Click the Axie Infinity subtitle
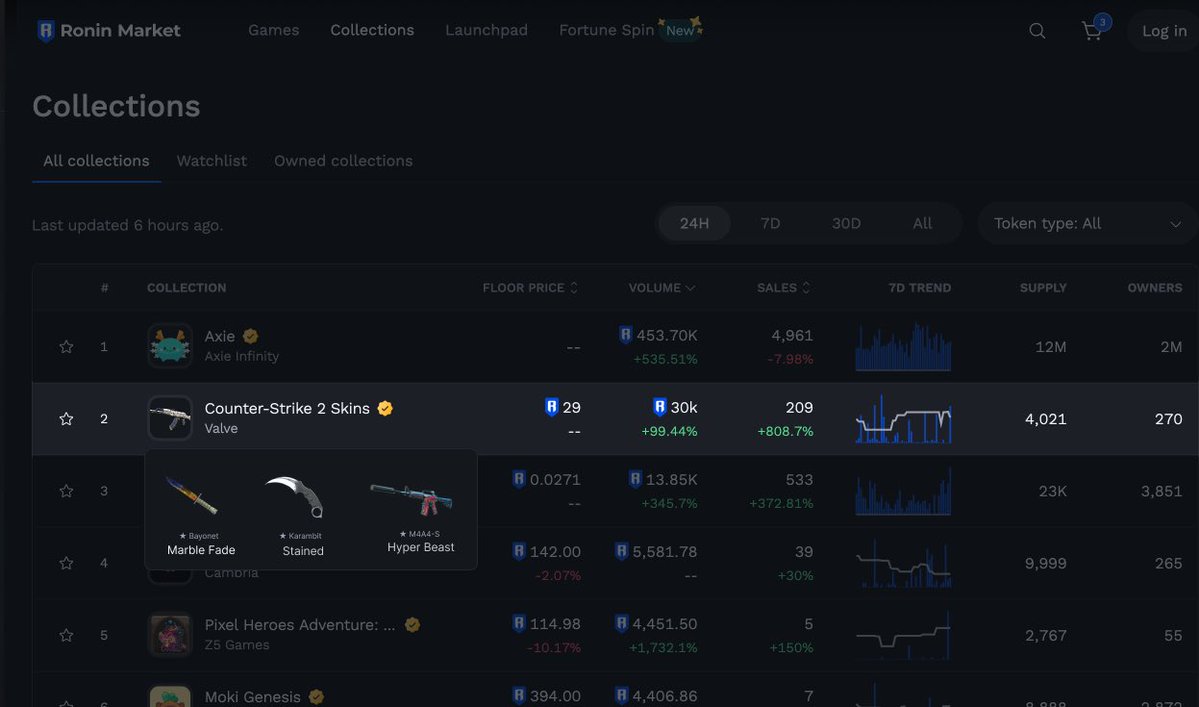Viewport: 1199px width, 707px height. (242, 356)
